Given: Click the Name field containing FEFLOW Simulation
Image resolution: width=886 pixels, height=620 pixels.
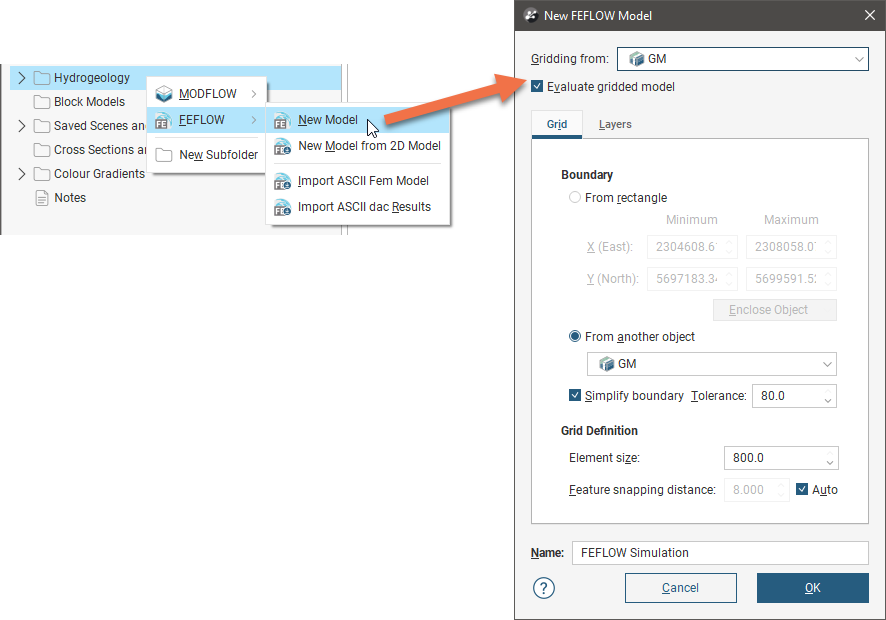Looking at the screenshot, I should pos(718,553).
